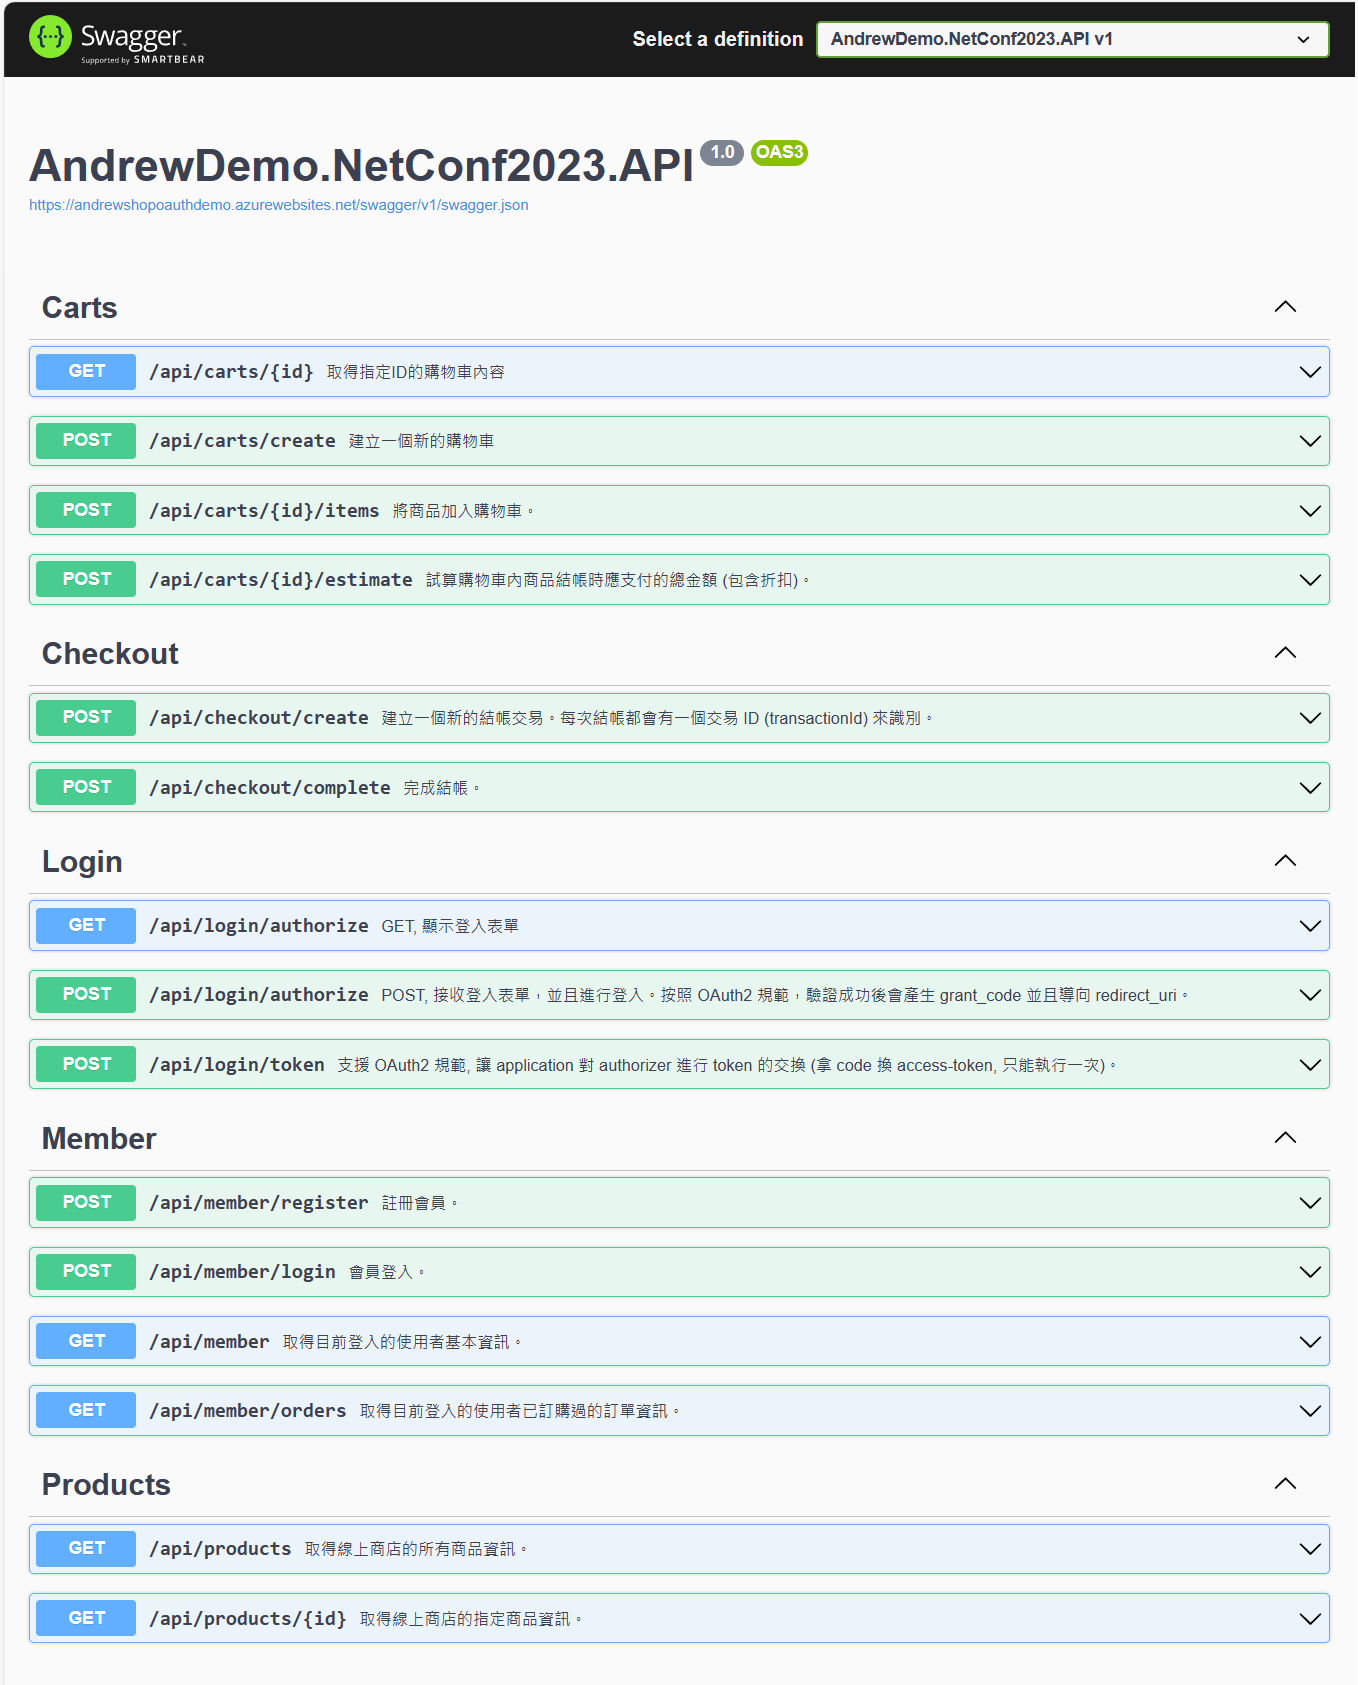Collapse the Member section using its arrow
Viewport: 1358px width, 1685px height.
1285,1138
